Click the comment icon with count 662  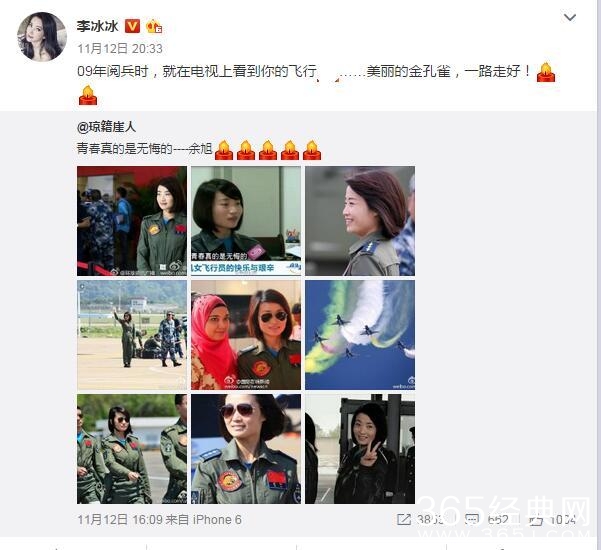point(472,520)
